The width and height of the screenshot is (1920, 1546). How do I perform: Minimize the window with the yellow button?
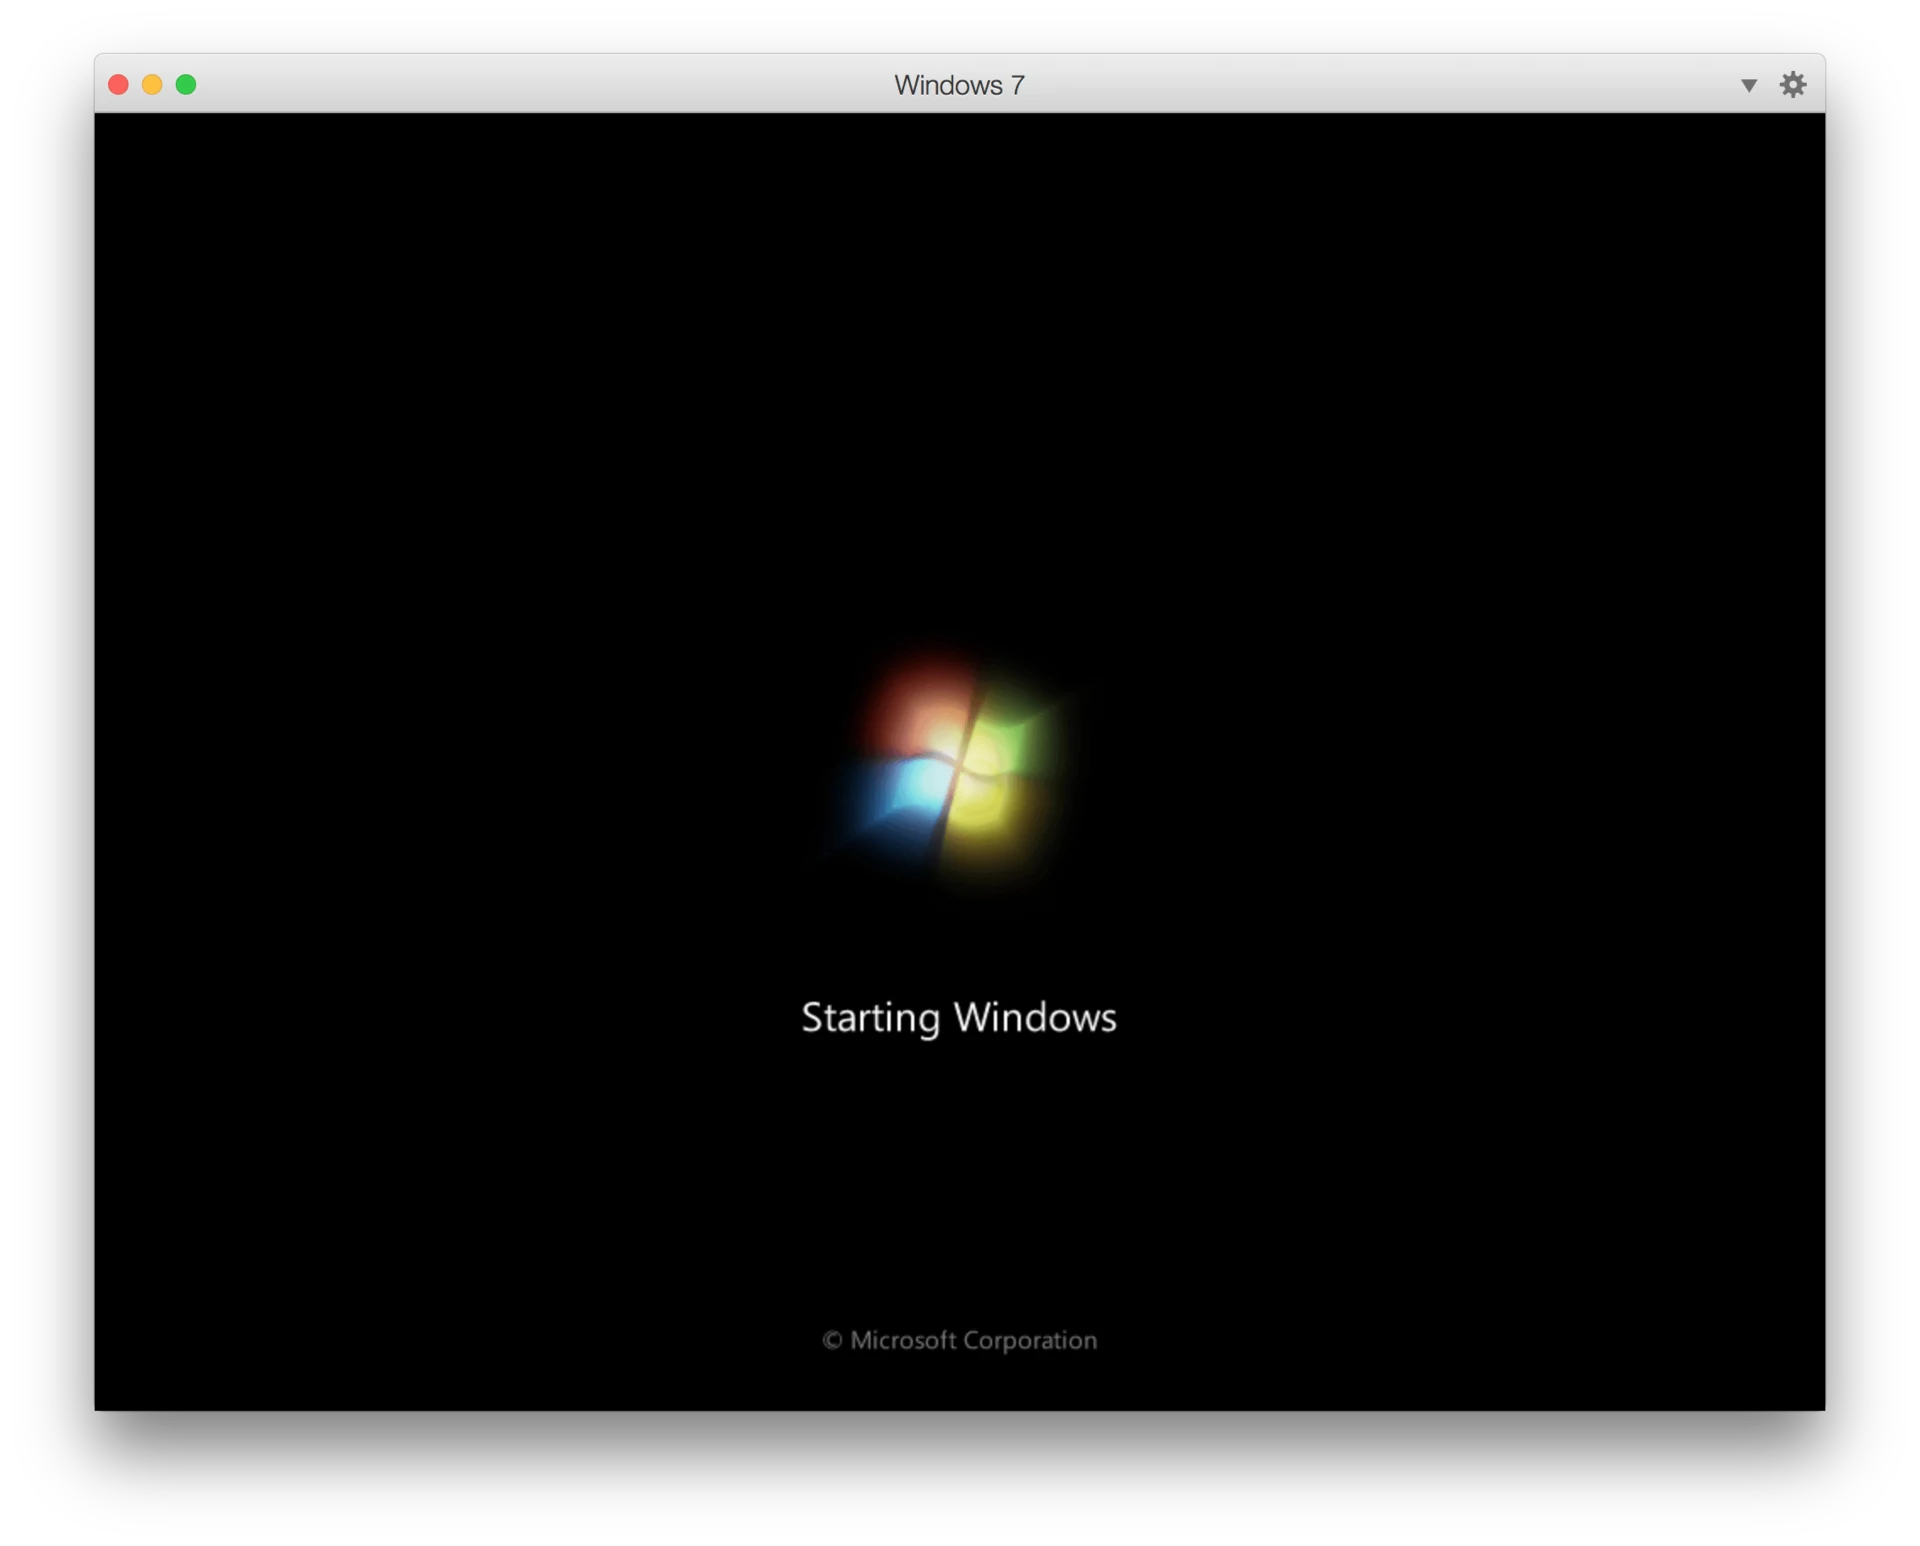pos(152,84)
